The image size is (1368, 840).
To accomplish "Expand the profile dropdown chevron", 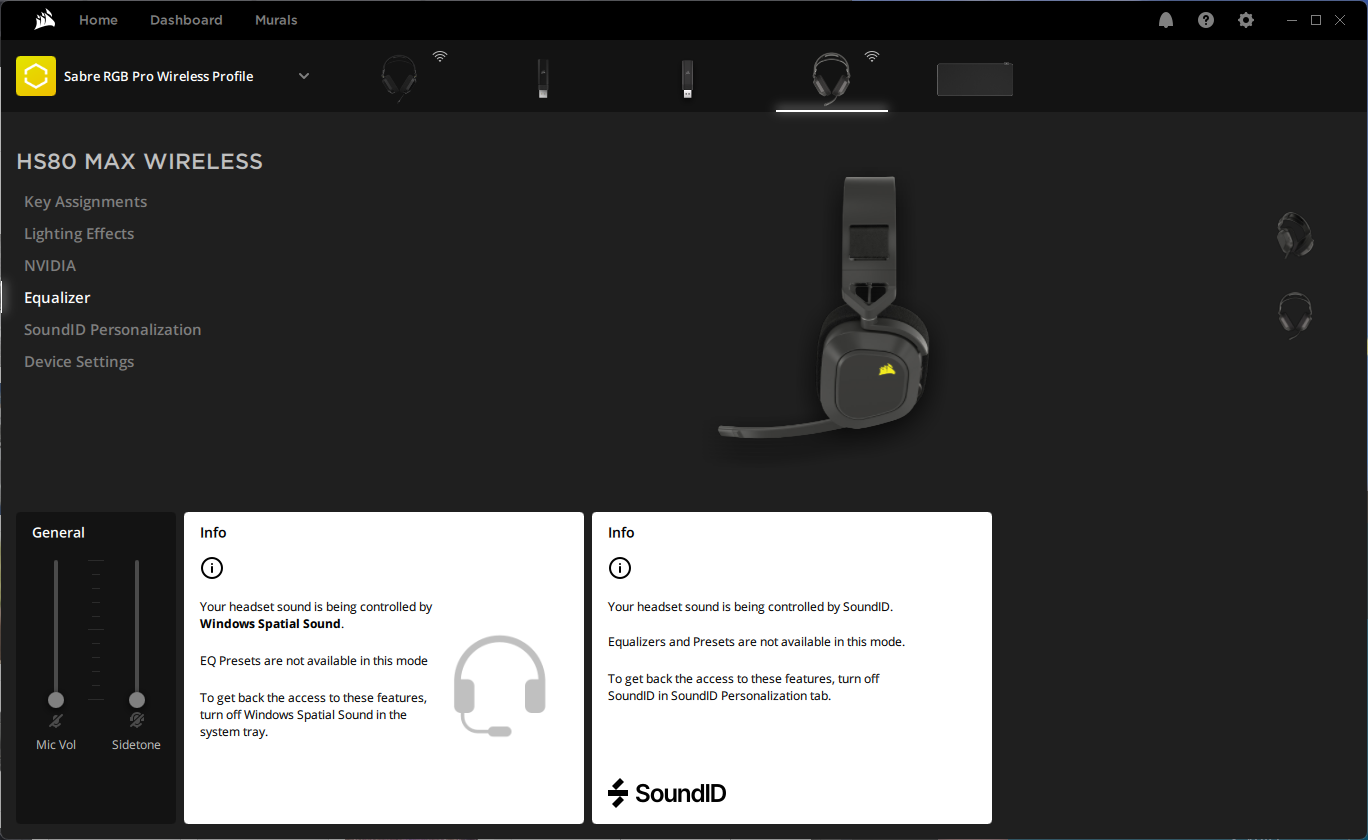I will pyautogui.click(x=304, y=76).
